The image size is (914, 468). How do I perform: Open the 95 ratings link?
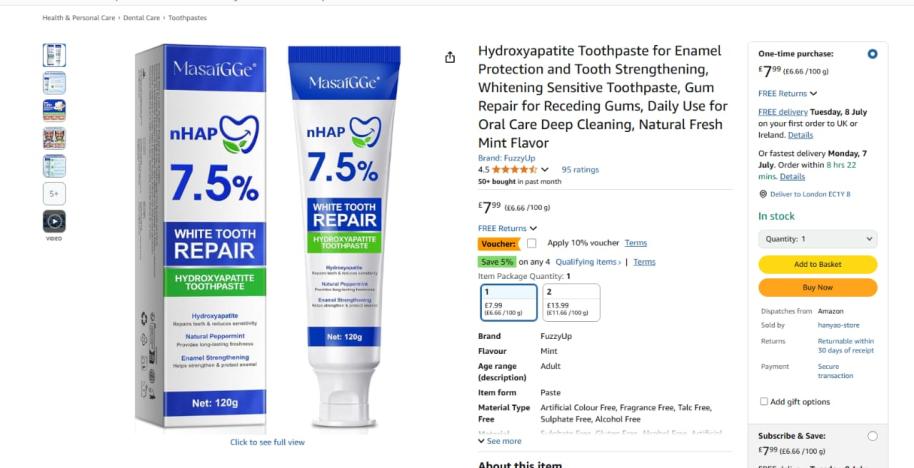coord(580,170)
